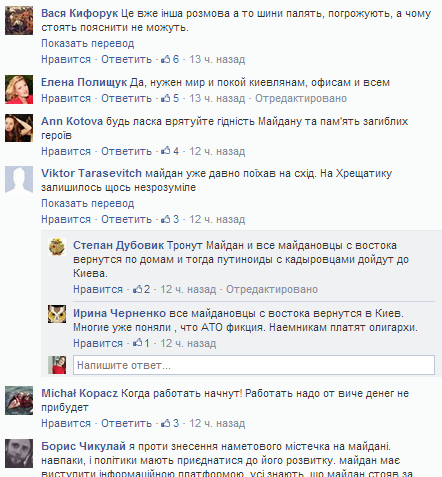
Task: Reply to Вася Кифорук's comment
Action: tap(126, 59)
